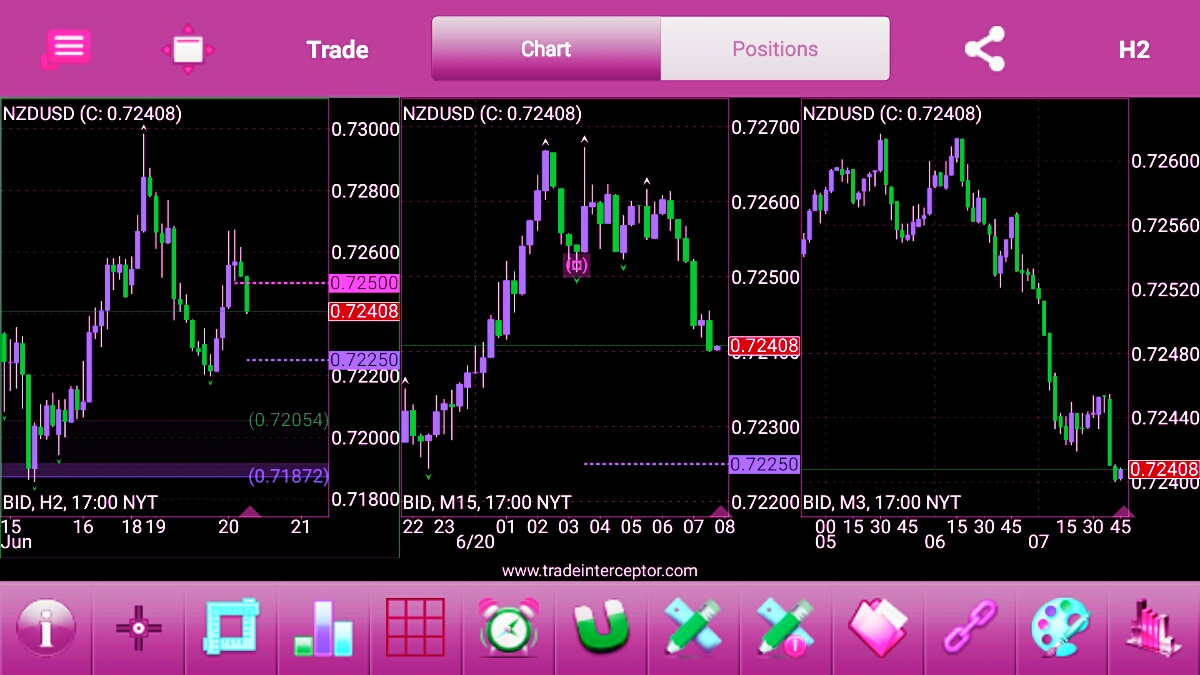The height and width of the screenshot is (675, 1200).
Task: Open the bar chart type icon
Action: [x=323, y=629]
